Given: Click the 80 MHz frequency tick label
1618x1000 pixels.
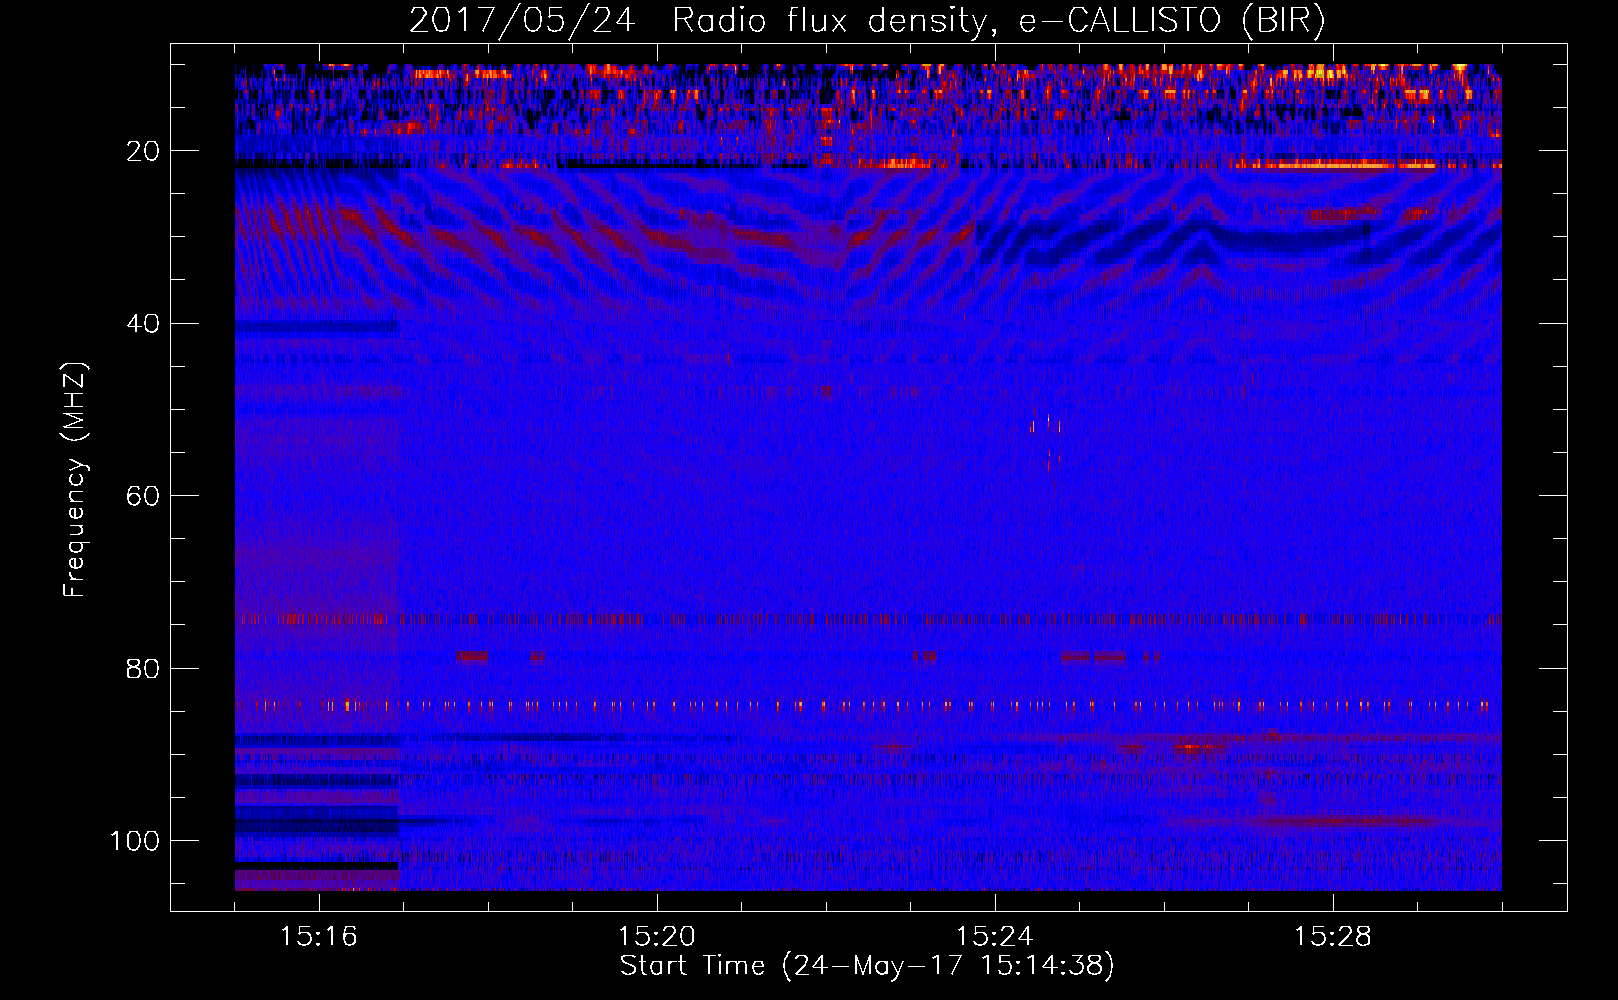Looking at the screenshot, I should tap(143, 668).
